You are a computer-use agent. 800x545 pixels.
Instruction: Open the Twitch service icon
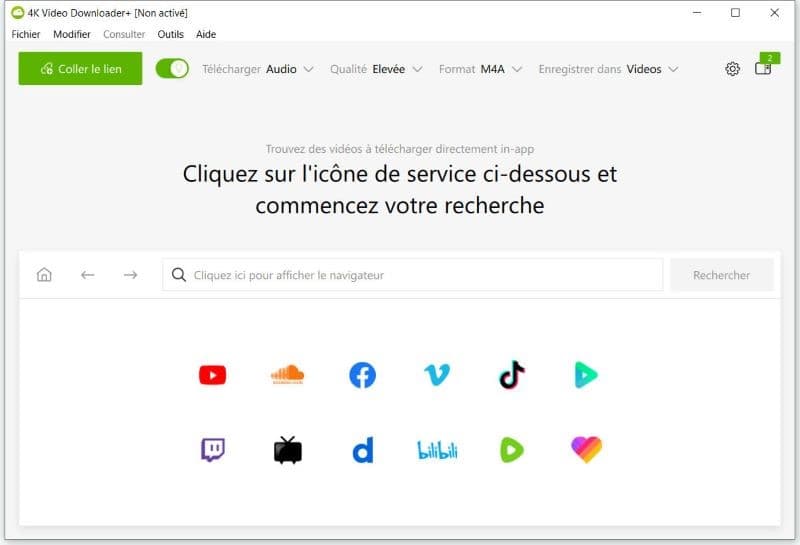click(x=212, y=450)
